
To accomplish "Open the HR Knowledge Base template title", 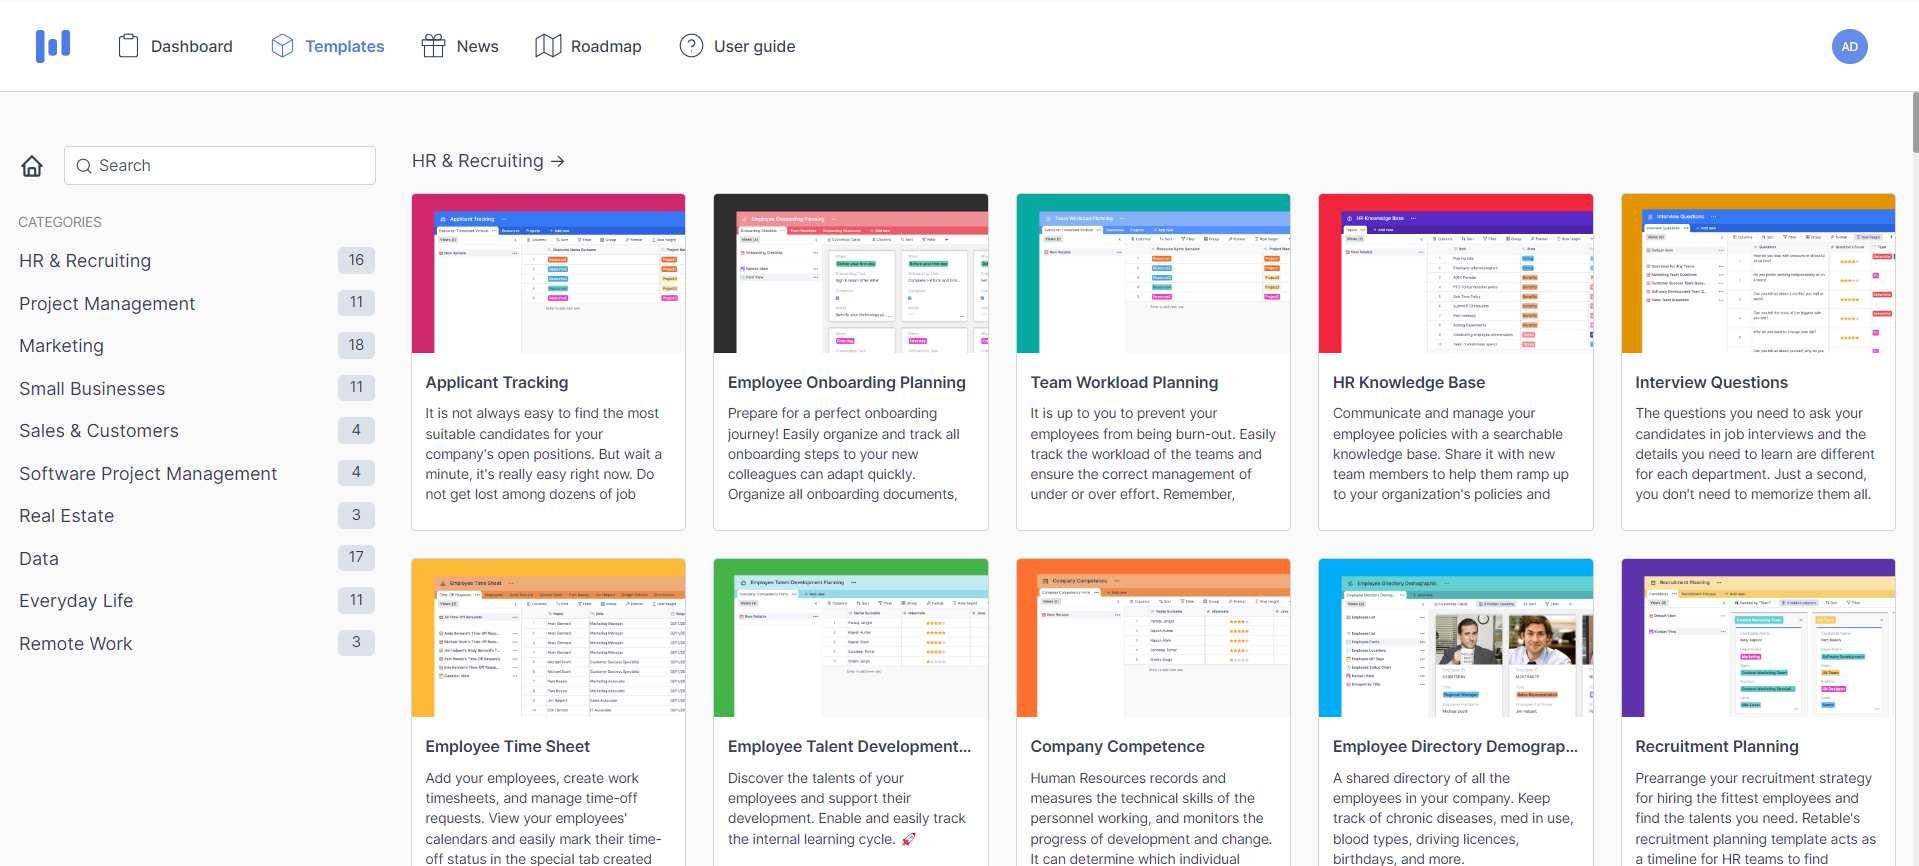I will [1408, 382].
